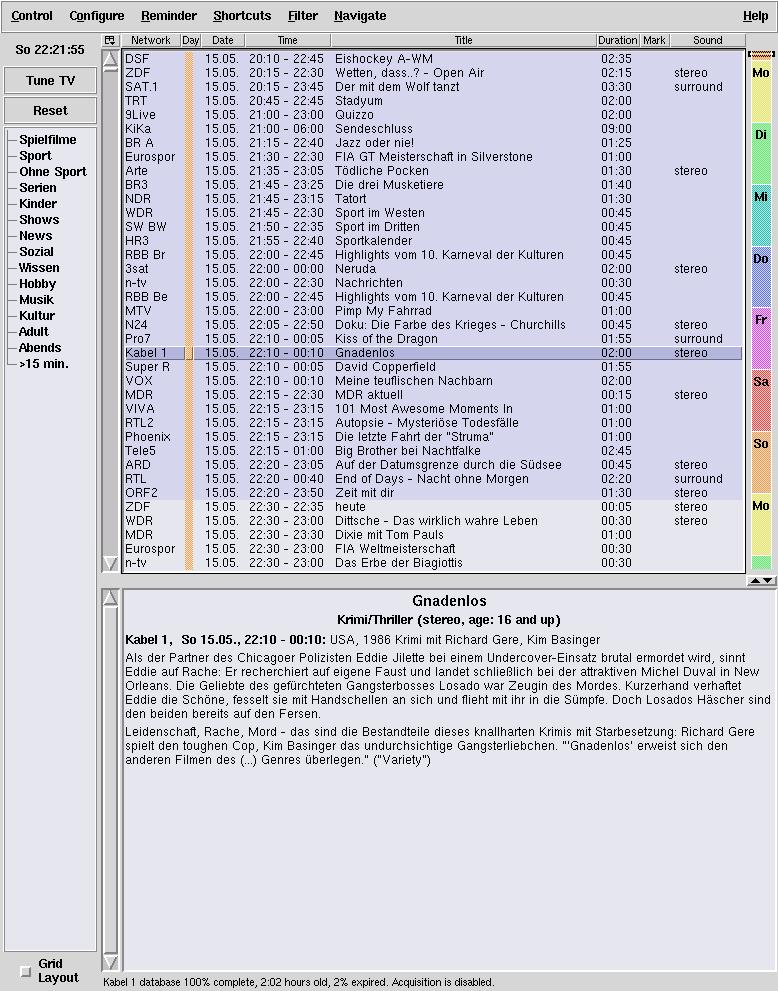This screenshot has width=778, height=991.
Task: Toggle the Ohne Sport filter shortcut
Action: pyautogui.click(x=52, y=172)
